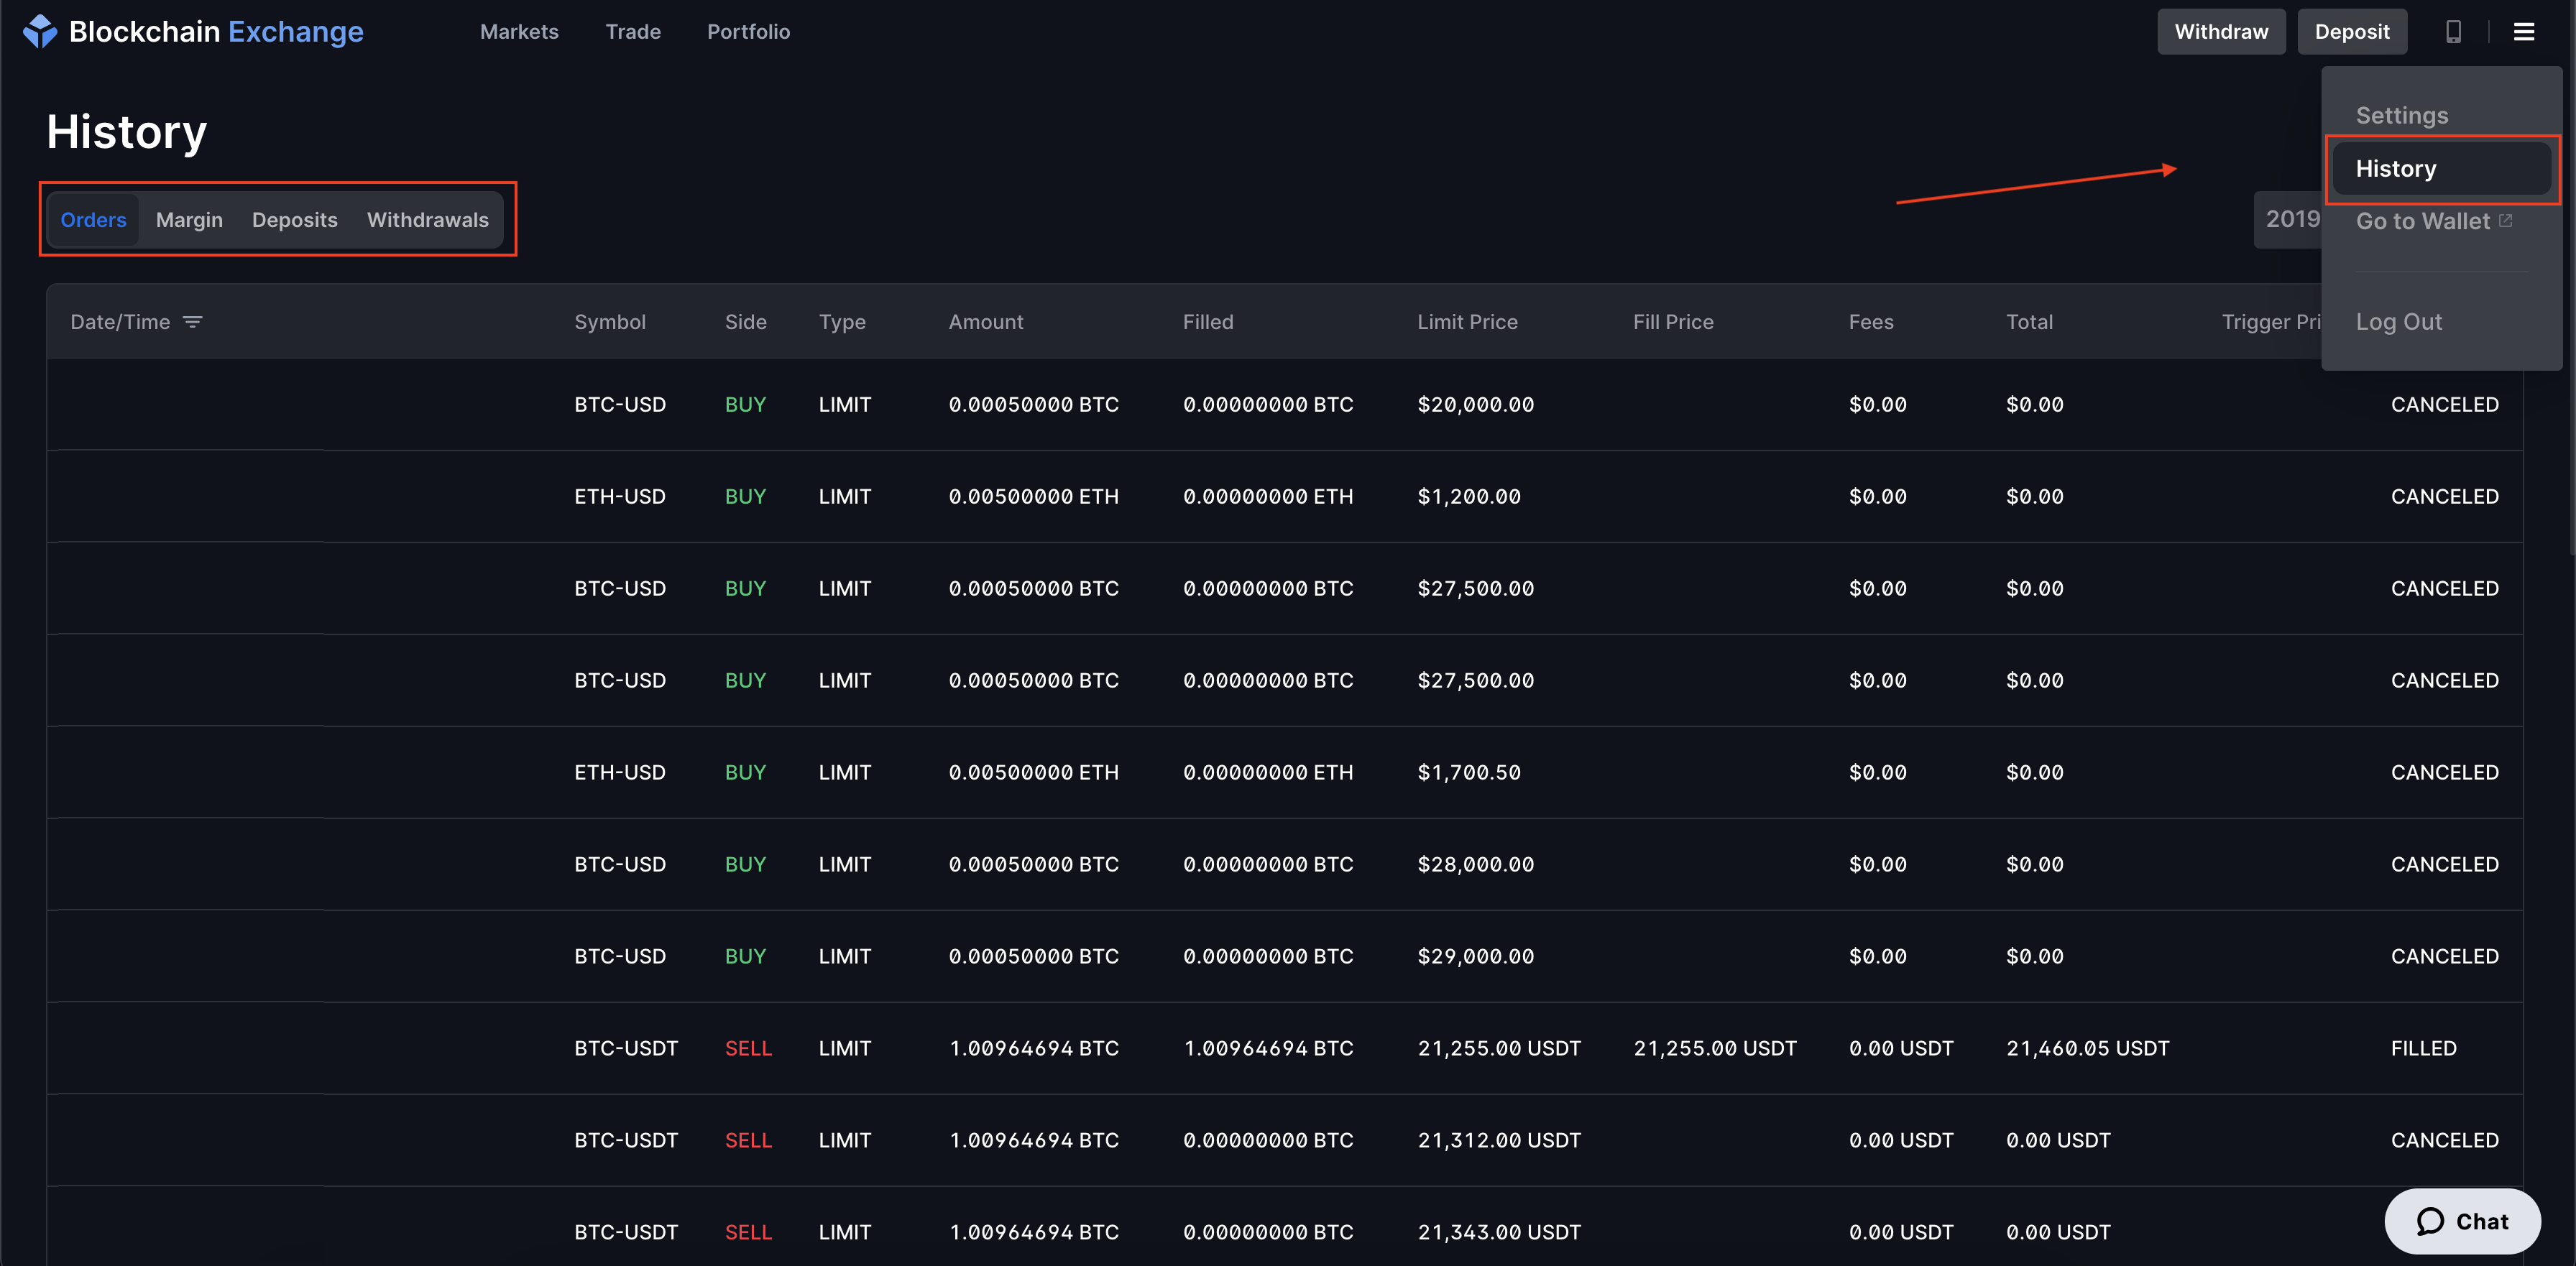This screenshot has width=2576, height=1266.
Task: Click external link icon beside Go to Wallet
Action: coord(2505,221)
